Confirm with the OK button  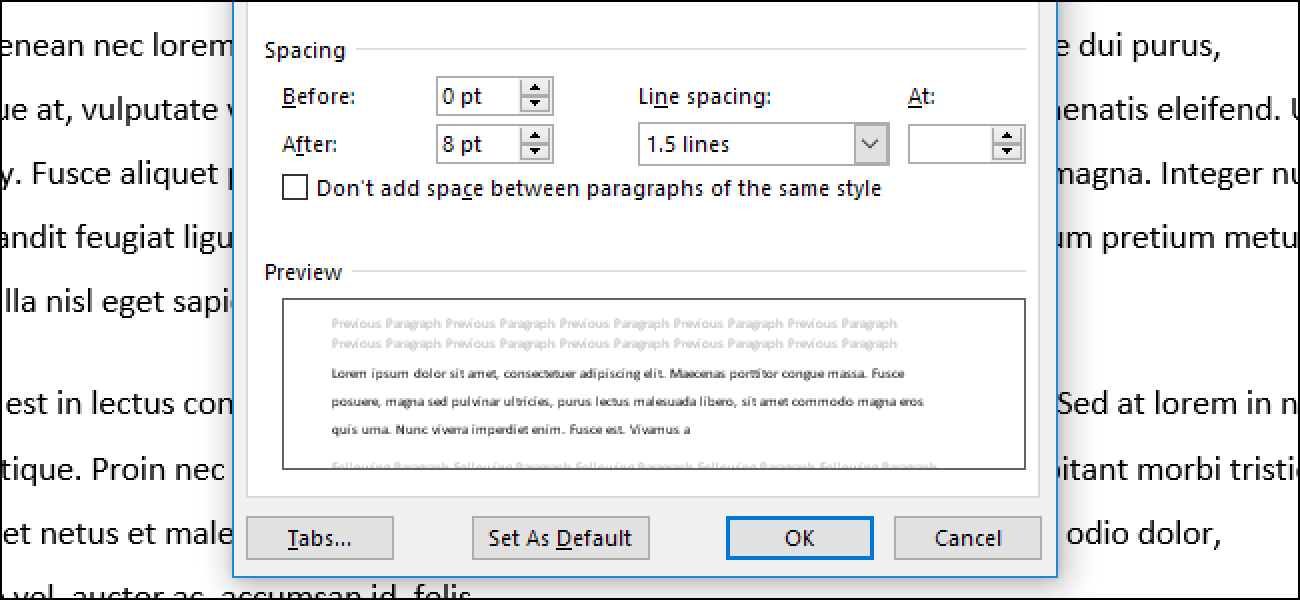800,538
